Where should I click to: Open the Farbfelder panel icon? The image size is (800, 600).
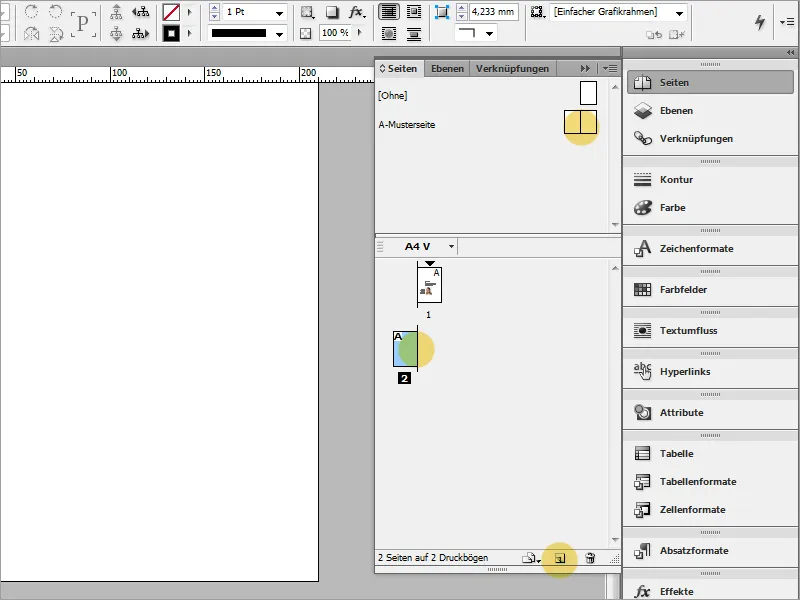click(642, 290)
